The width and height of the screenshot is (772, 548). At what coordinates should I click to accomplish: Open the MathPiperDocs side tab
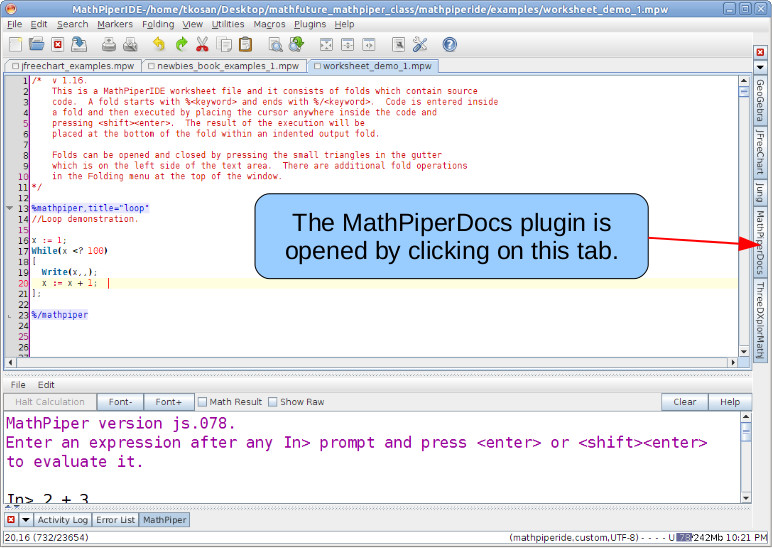tap(760, 243)
